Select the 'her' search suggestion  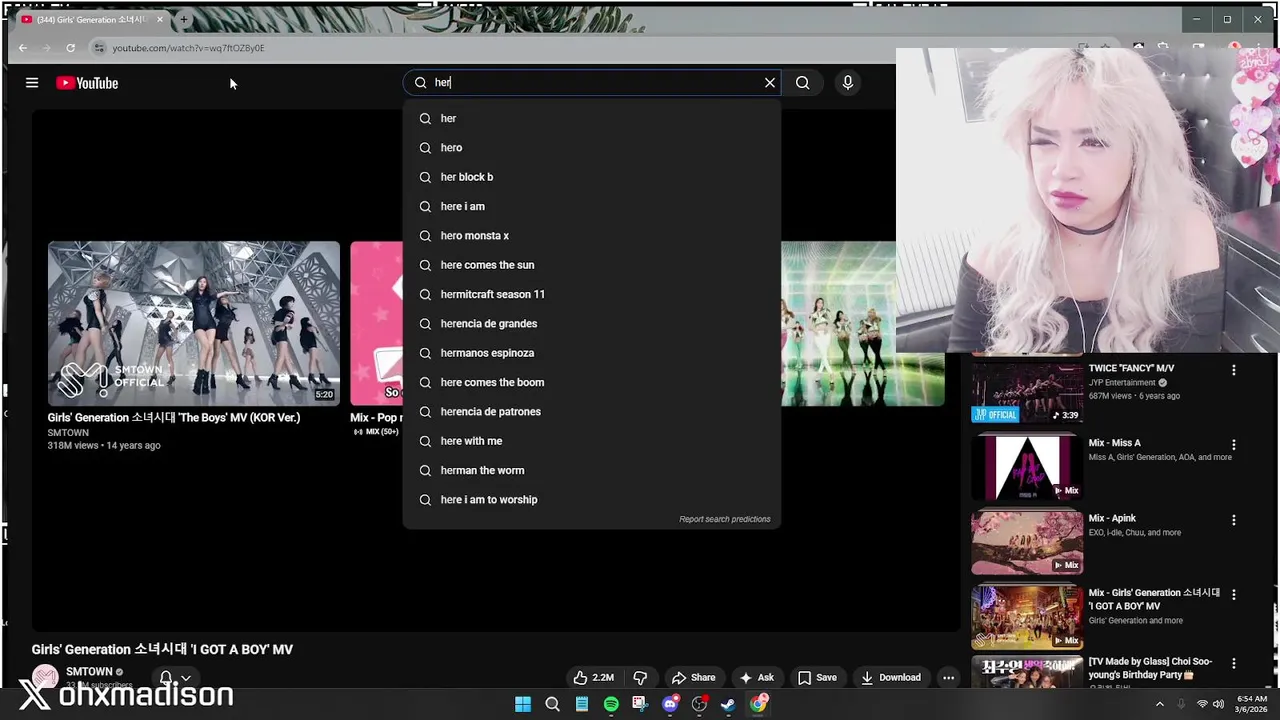[592, 118]
